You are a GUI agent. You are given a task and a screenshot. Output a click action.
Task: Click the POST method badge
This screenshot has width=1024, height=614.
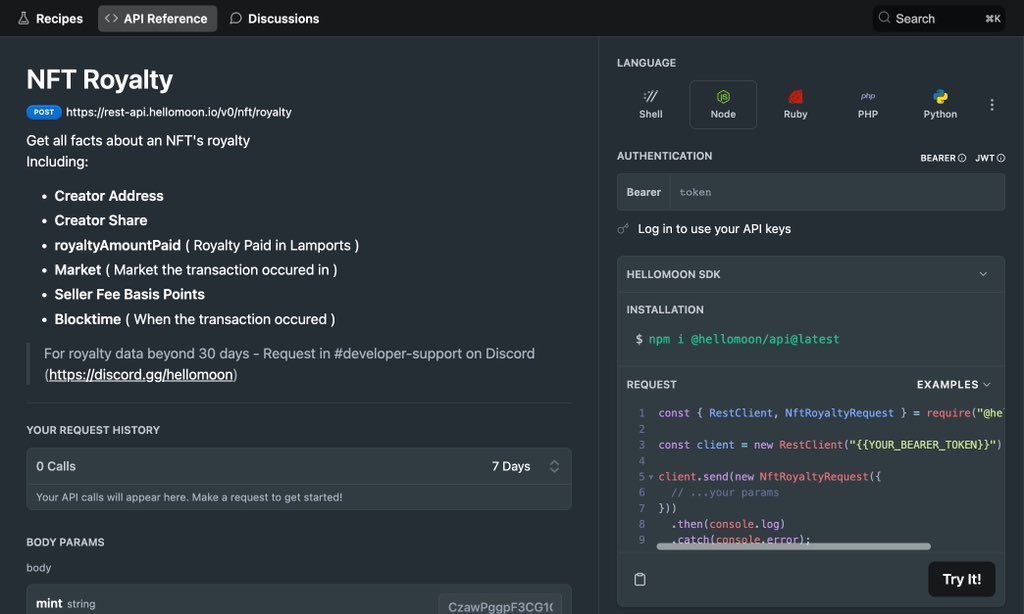tap(44, 112)
